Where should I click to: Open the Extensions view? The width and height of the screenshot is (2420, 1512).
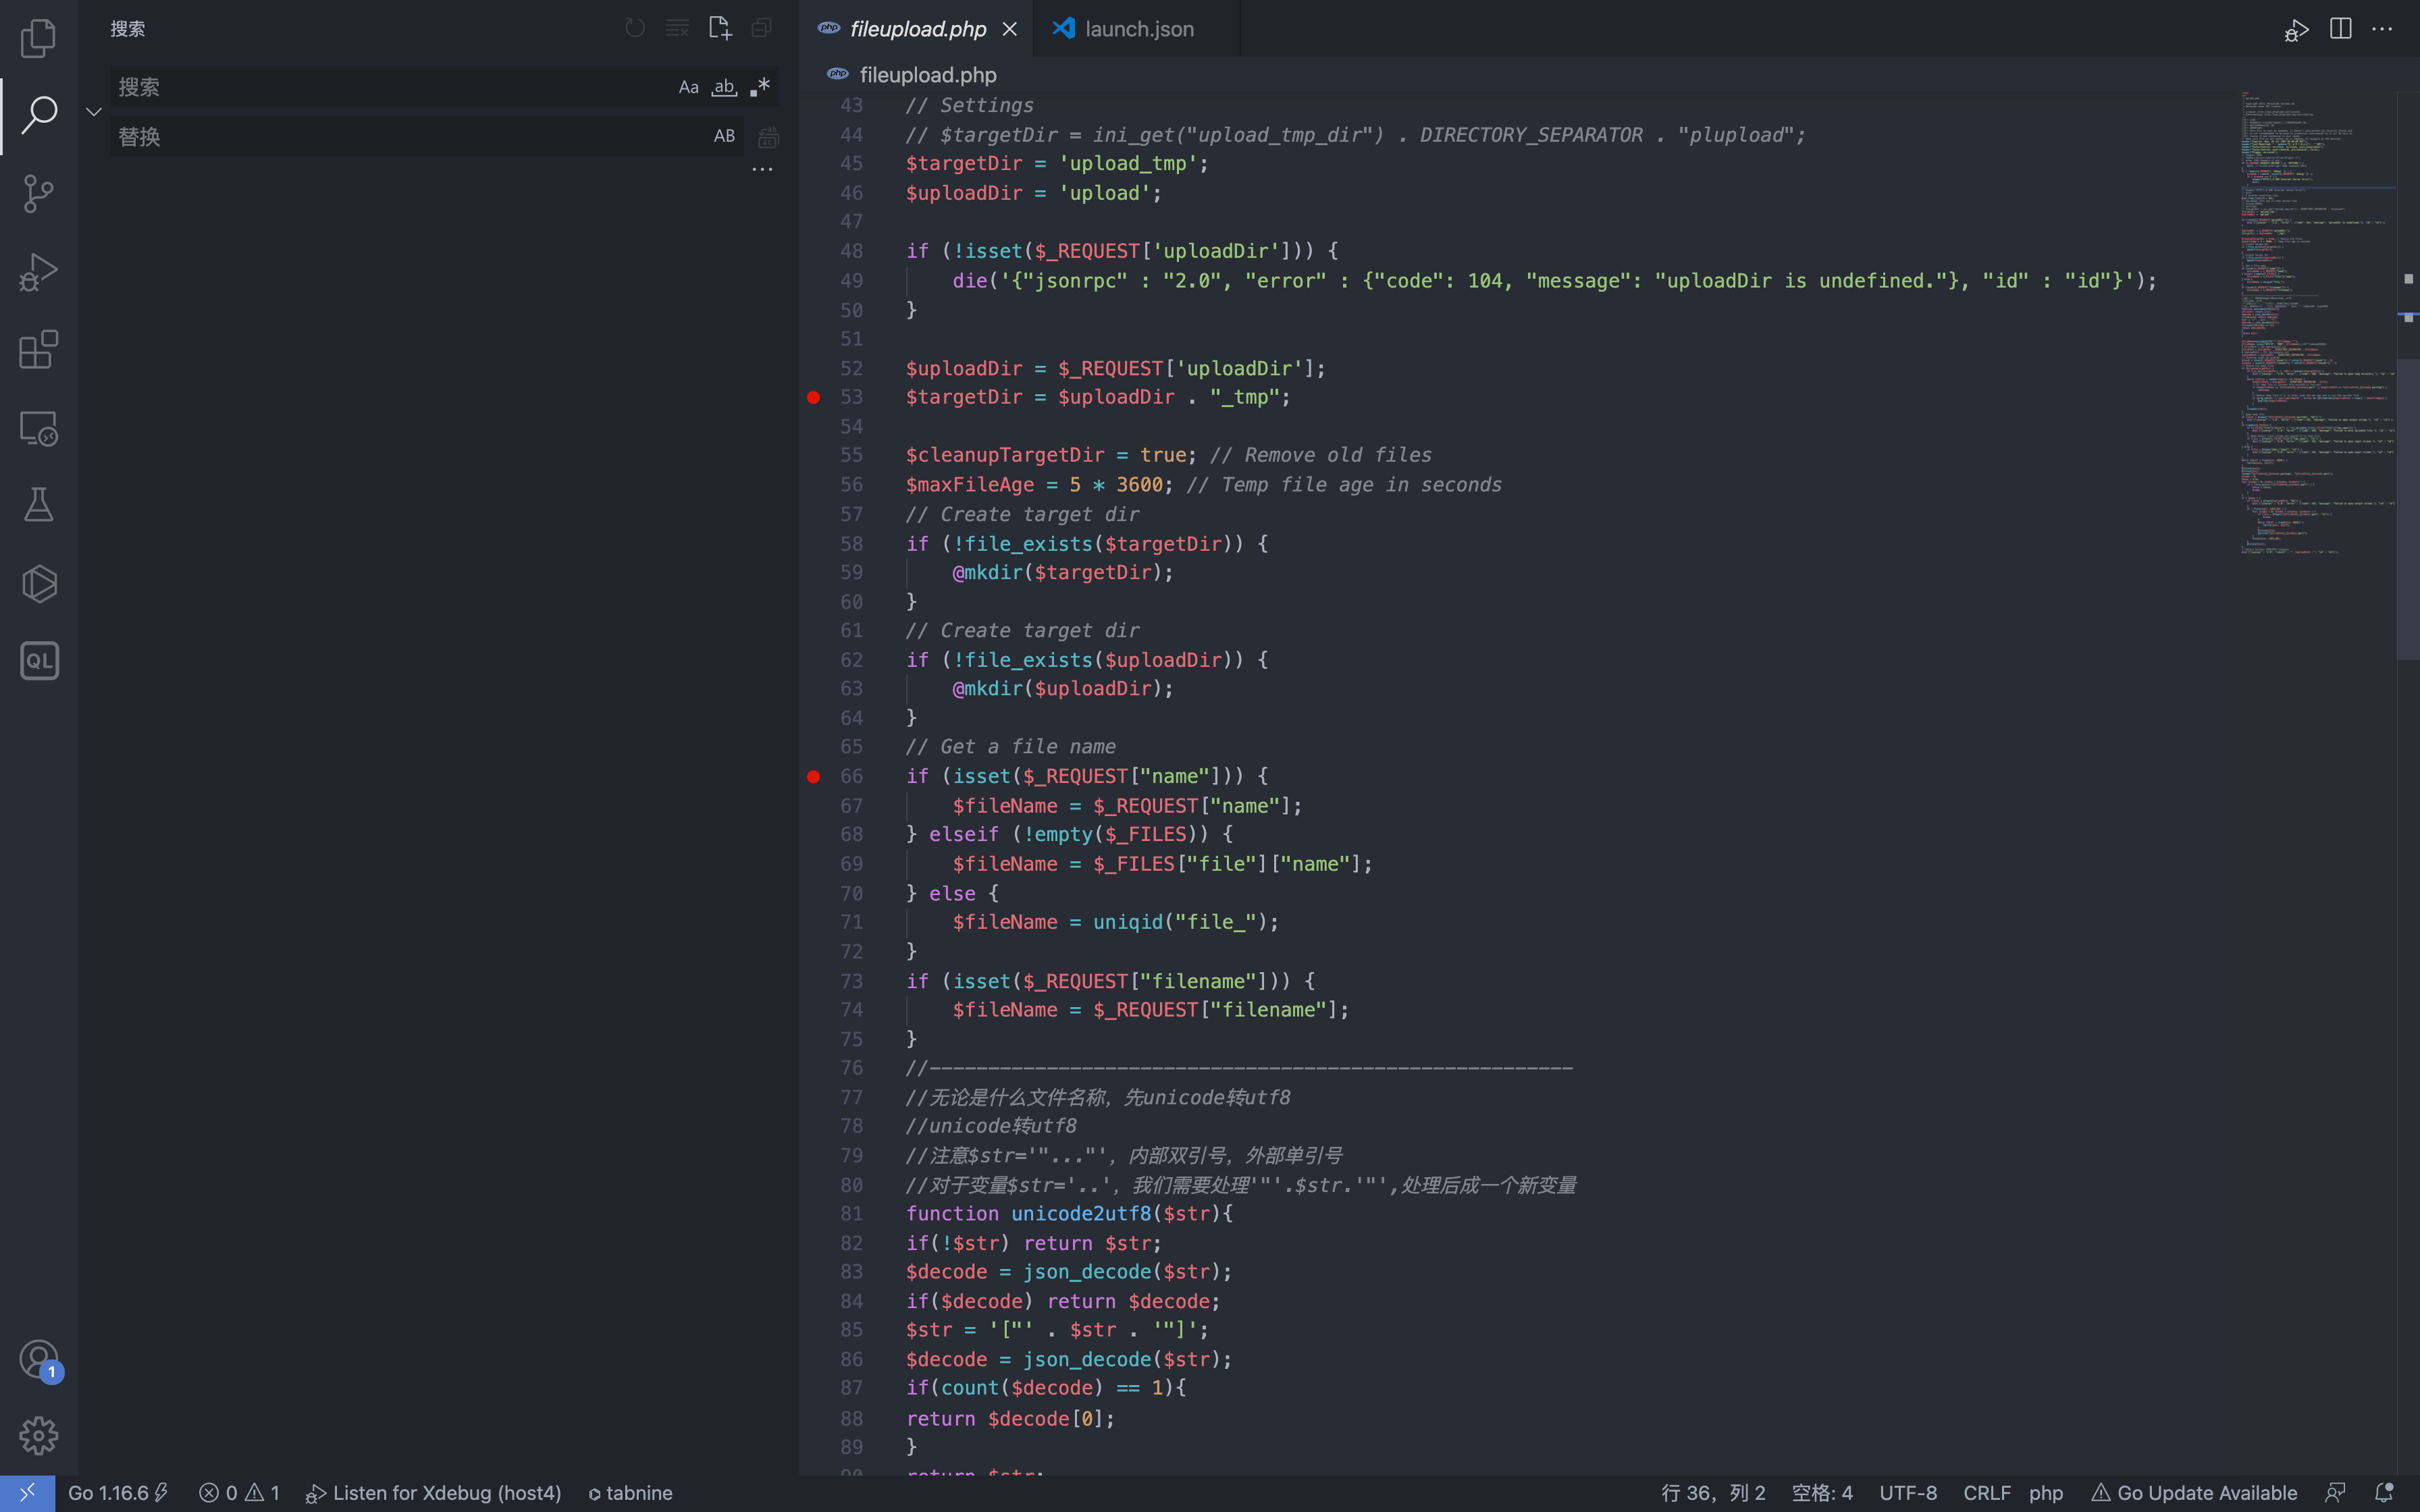coord(38,350)
